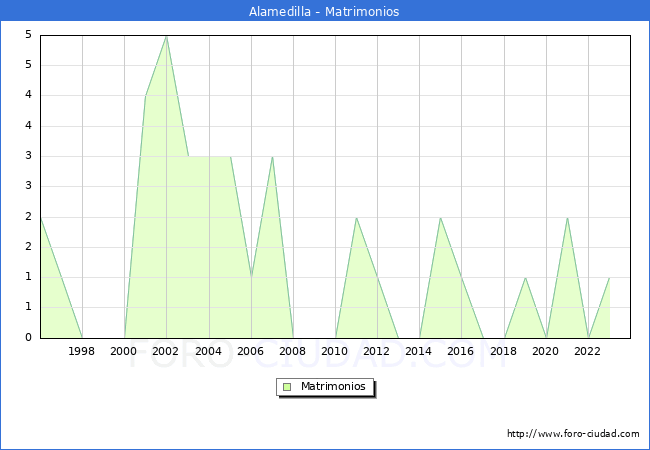
Task: Select the 2008 x-axis label
Action: click(x=293, y=351)
